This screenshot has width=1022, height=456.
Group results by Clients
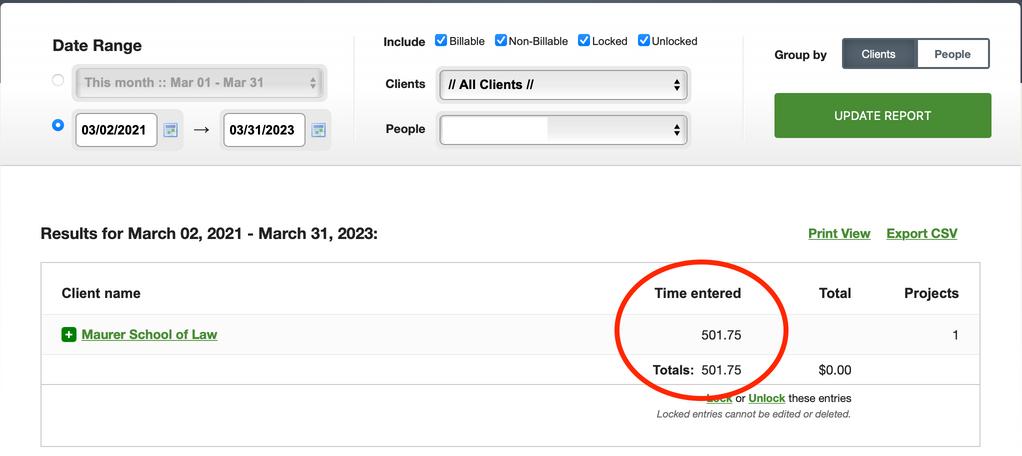pyautogui.click(x=879, y=54)
